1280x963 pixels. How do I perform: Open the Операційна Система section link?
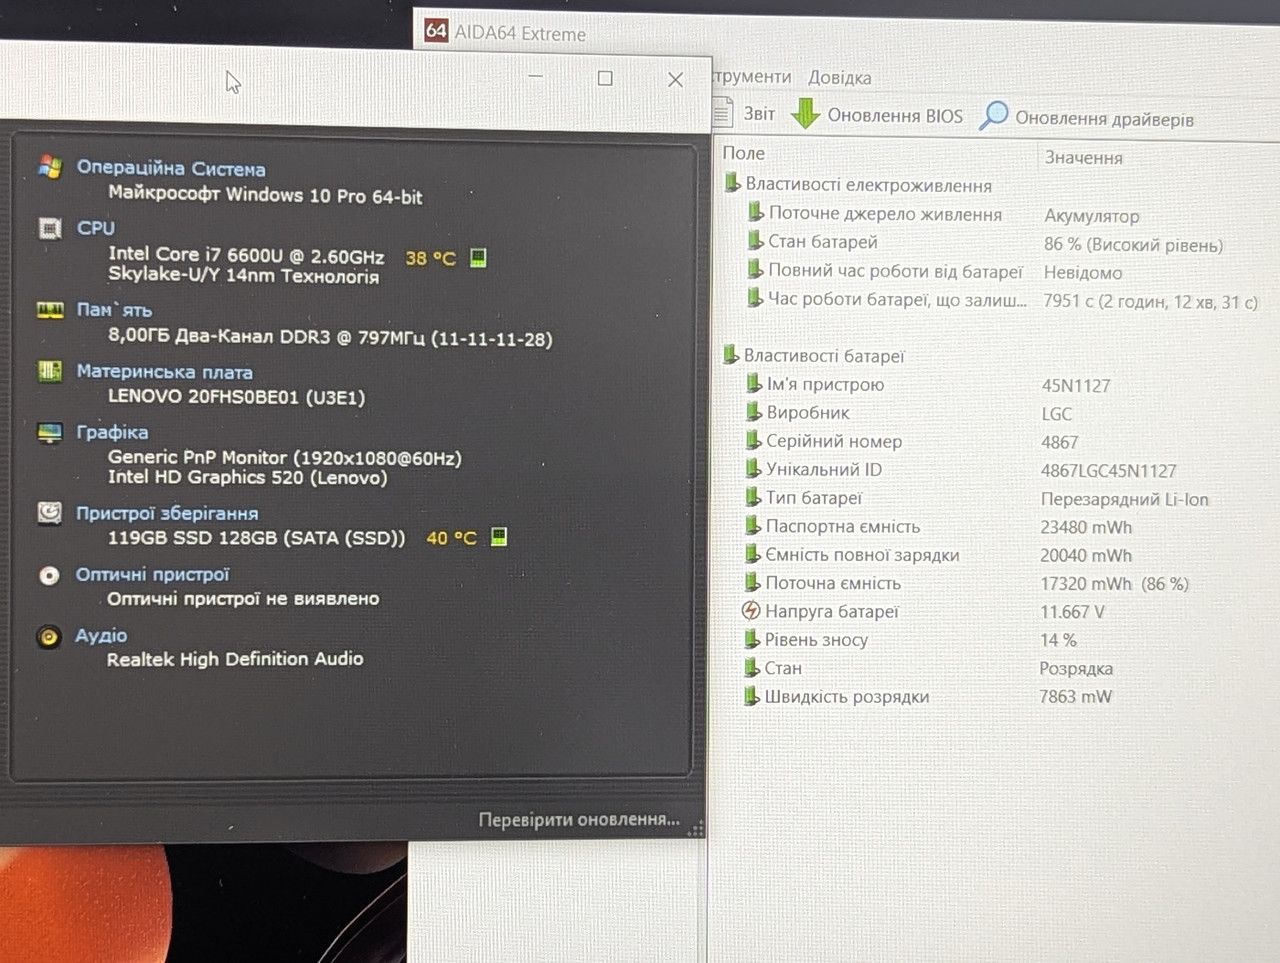171,168
